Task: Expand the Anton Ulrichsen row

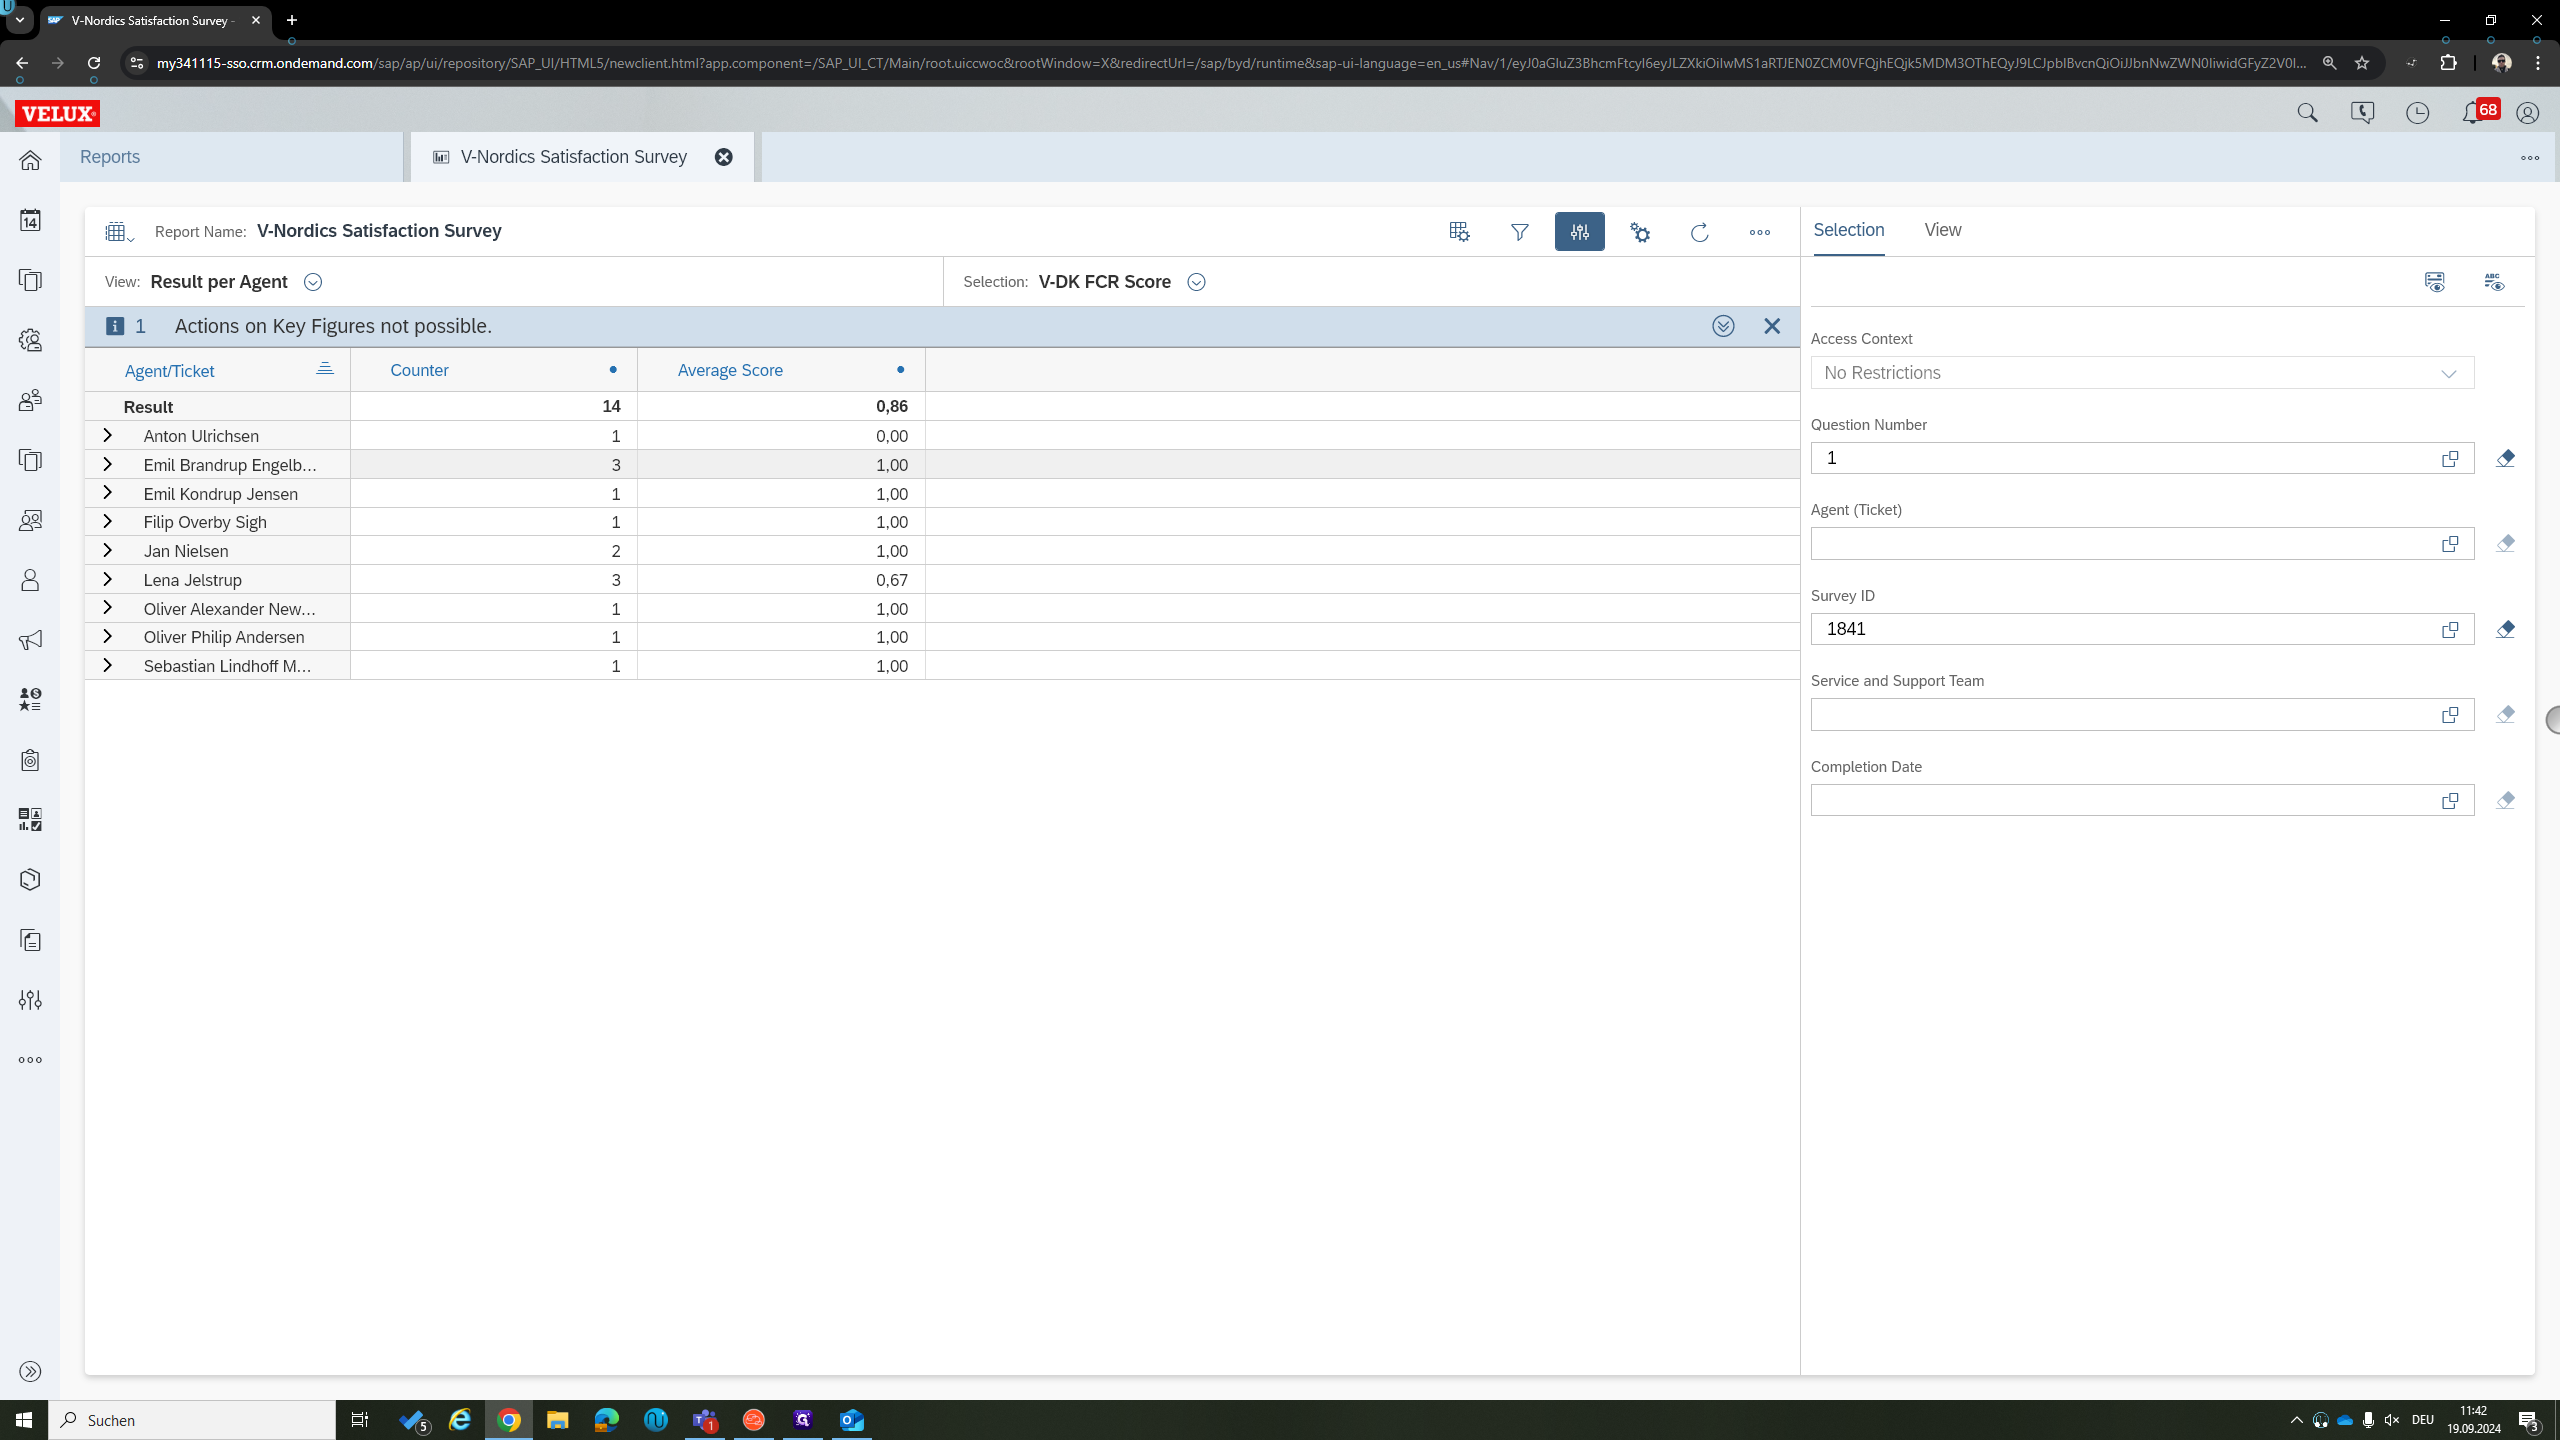Action: [107, 436]
